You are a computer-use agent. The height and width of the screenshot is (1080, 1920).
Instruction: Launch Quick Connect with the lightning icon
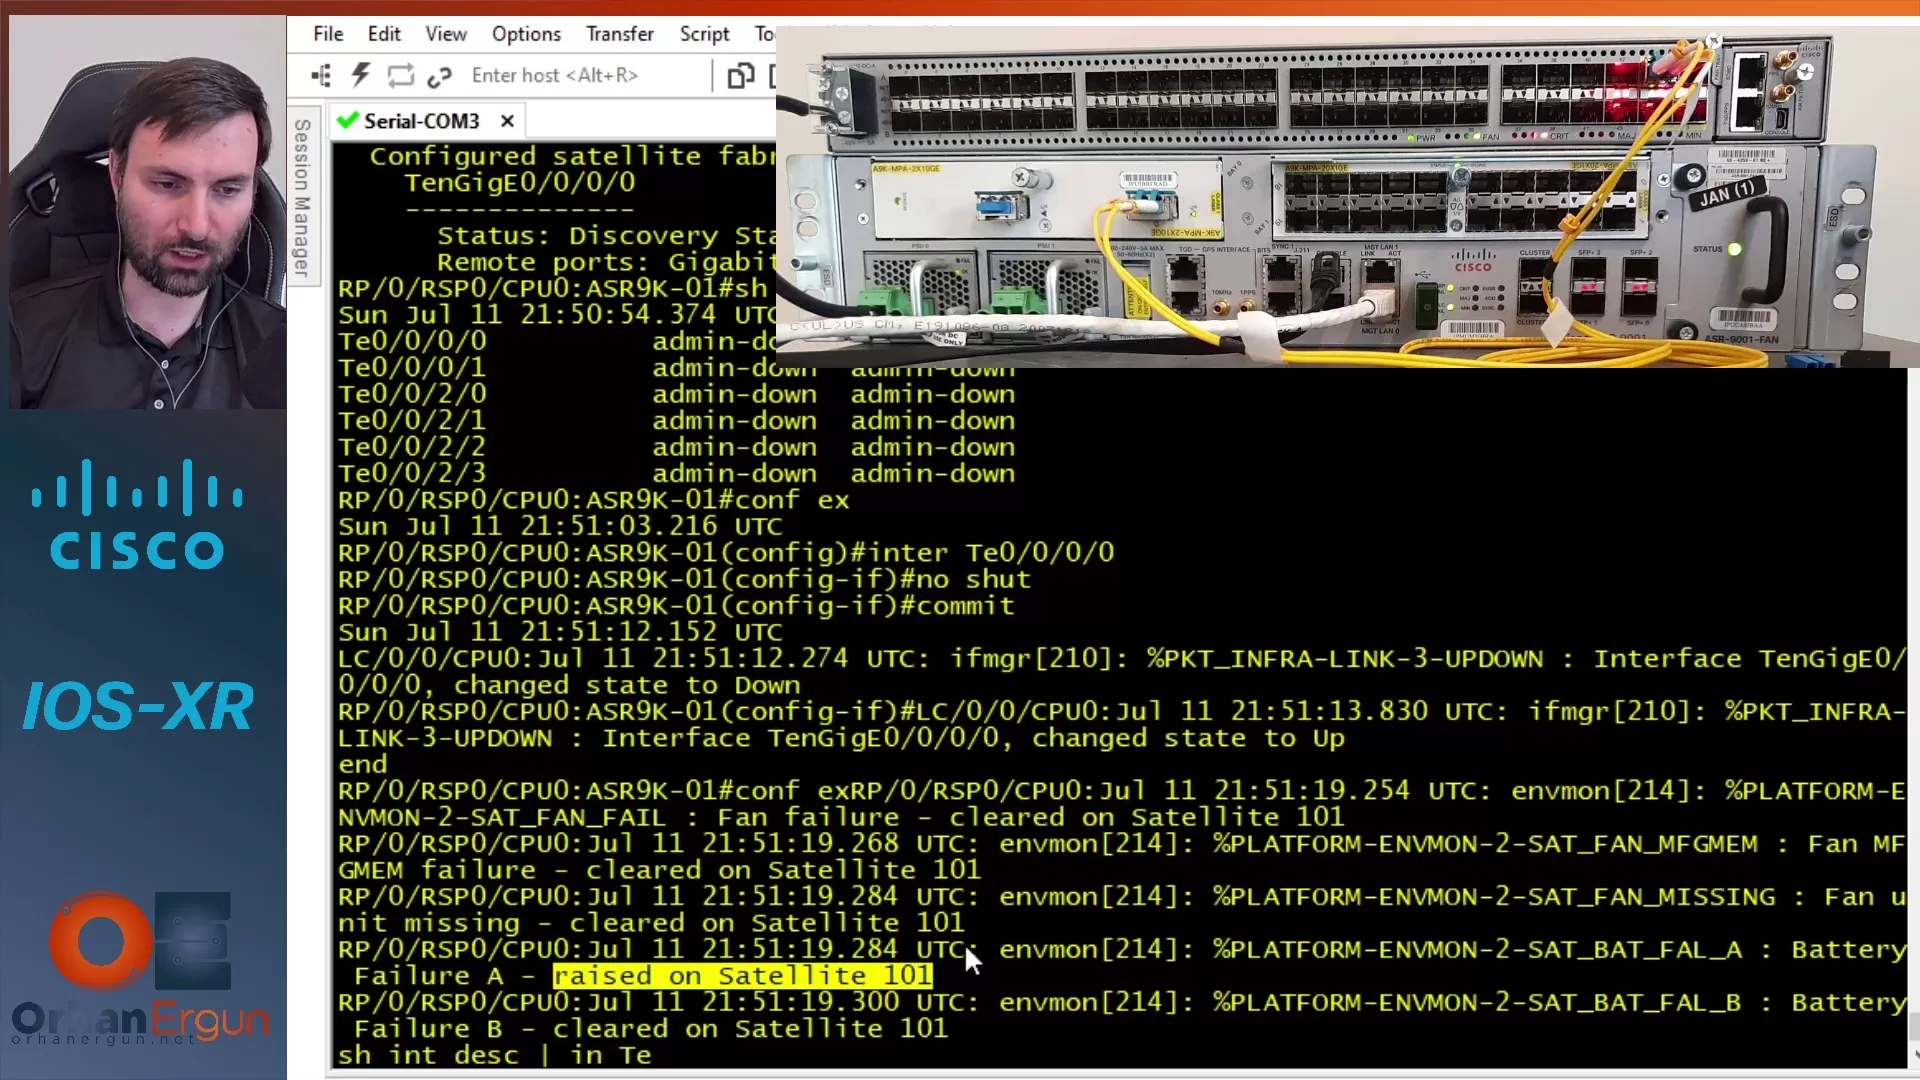tap(360, 75)
